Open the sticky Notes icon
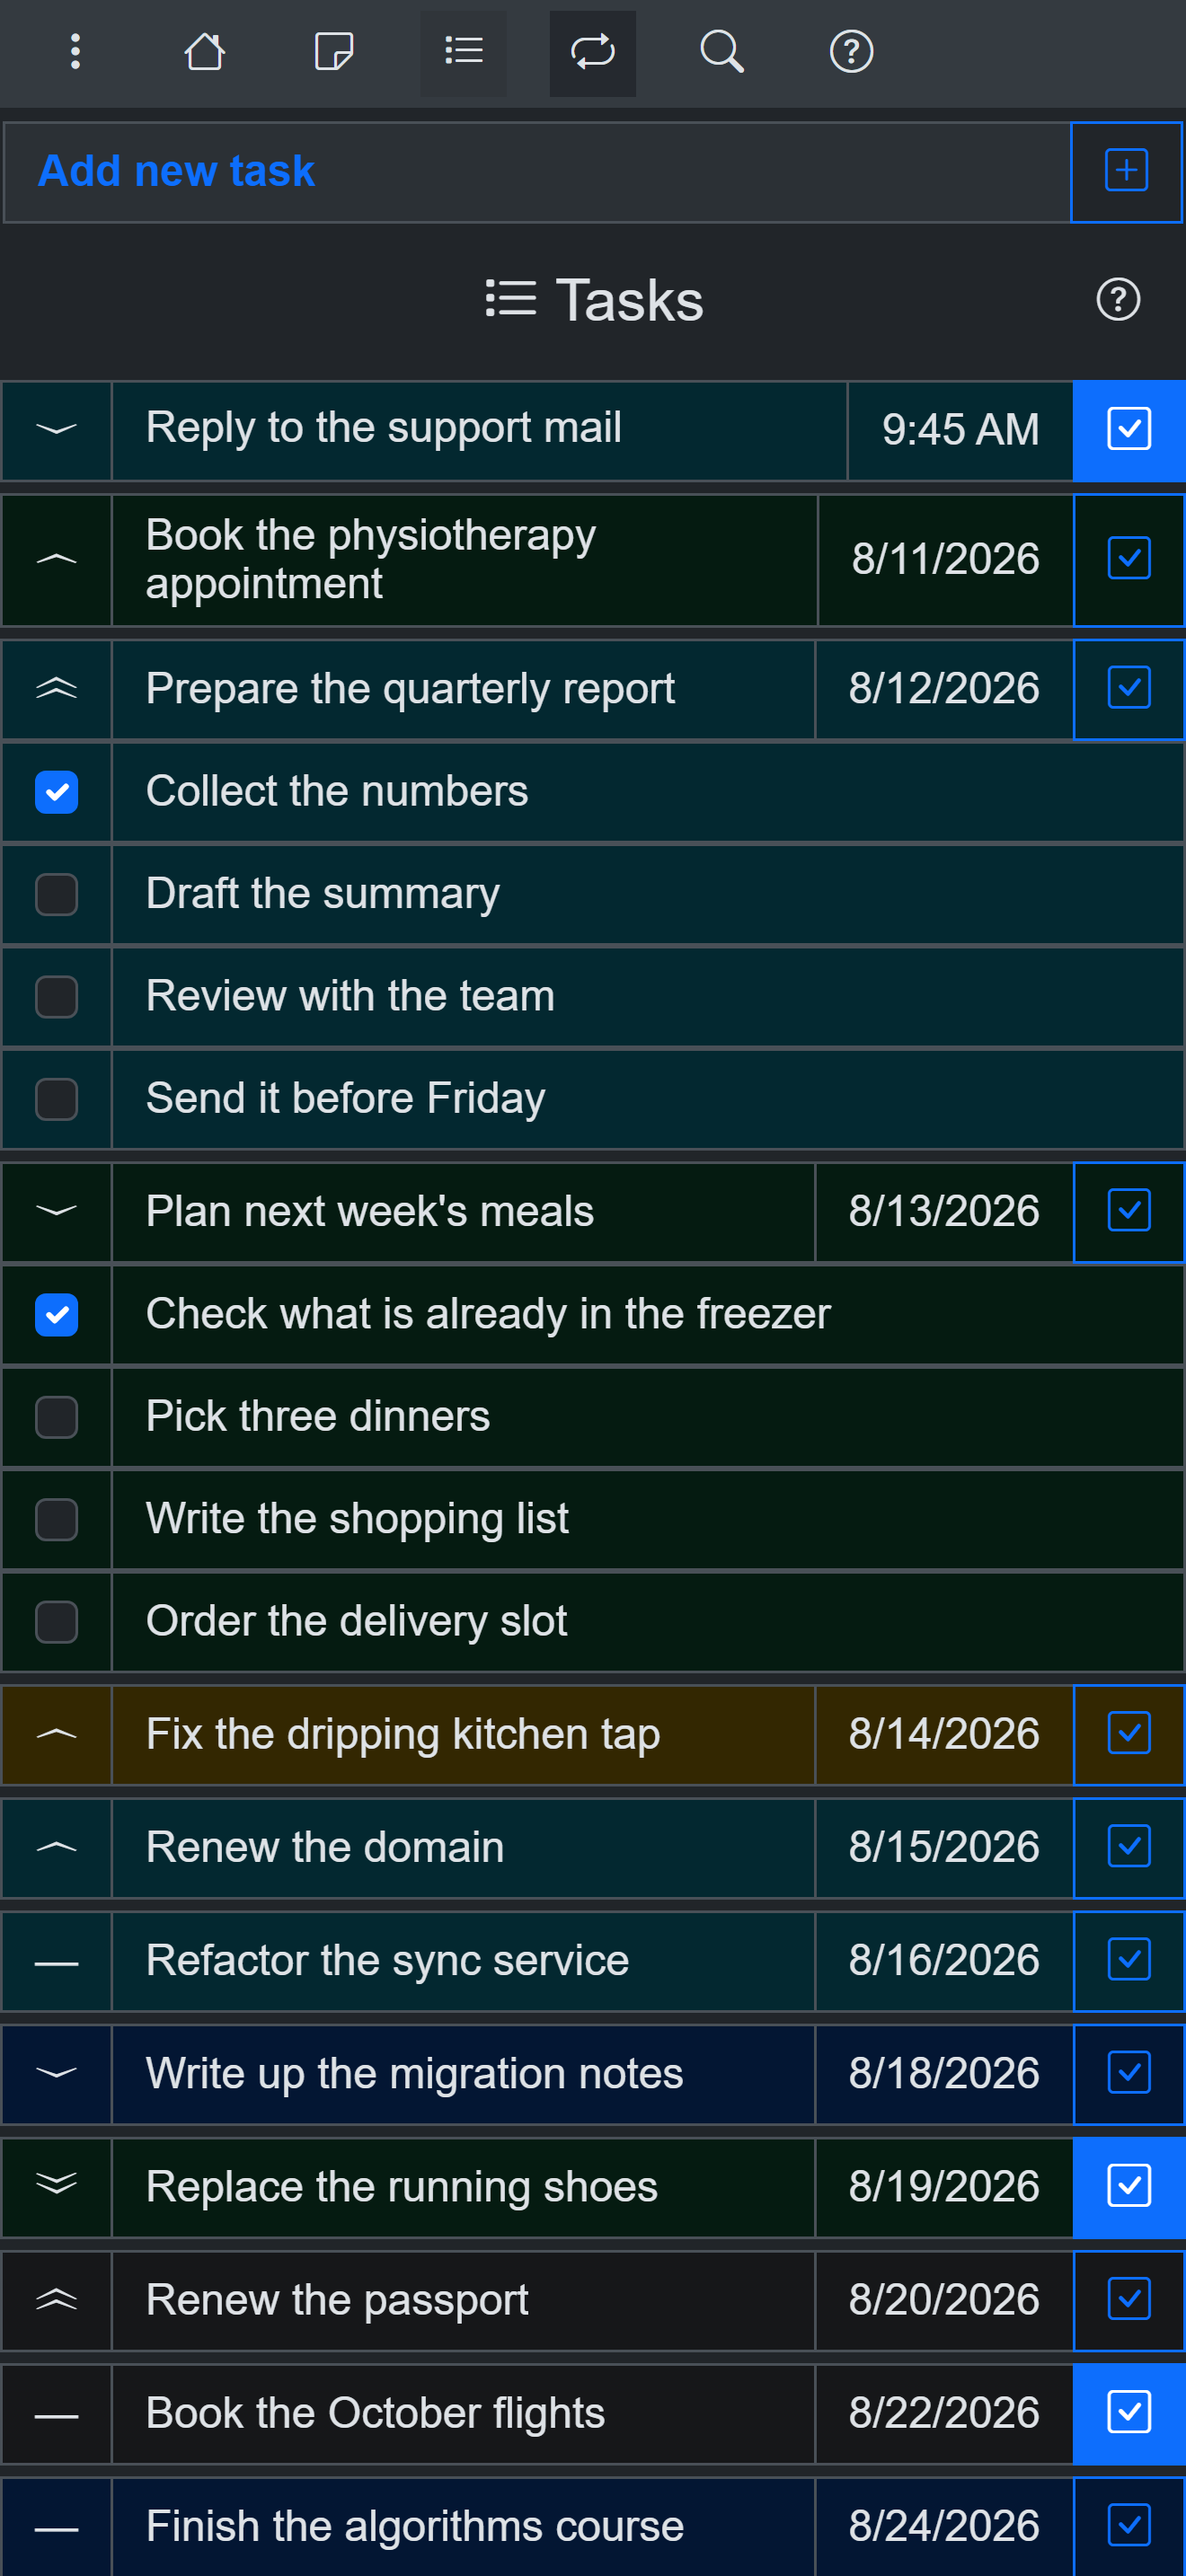This screenshot has height=2576, width=1186. 333,52
